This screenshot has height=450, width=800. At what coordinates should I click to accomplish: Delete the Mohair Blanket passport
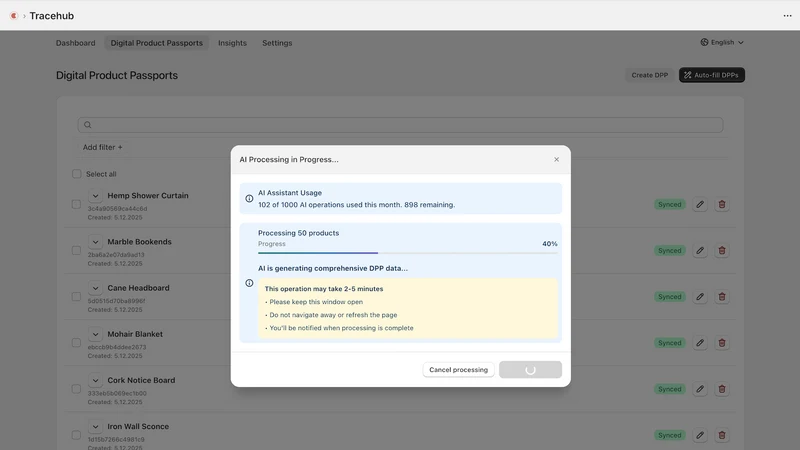click(x=721, y=343)
